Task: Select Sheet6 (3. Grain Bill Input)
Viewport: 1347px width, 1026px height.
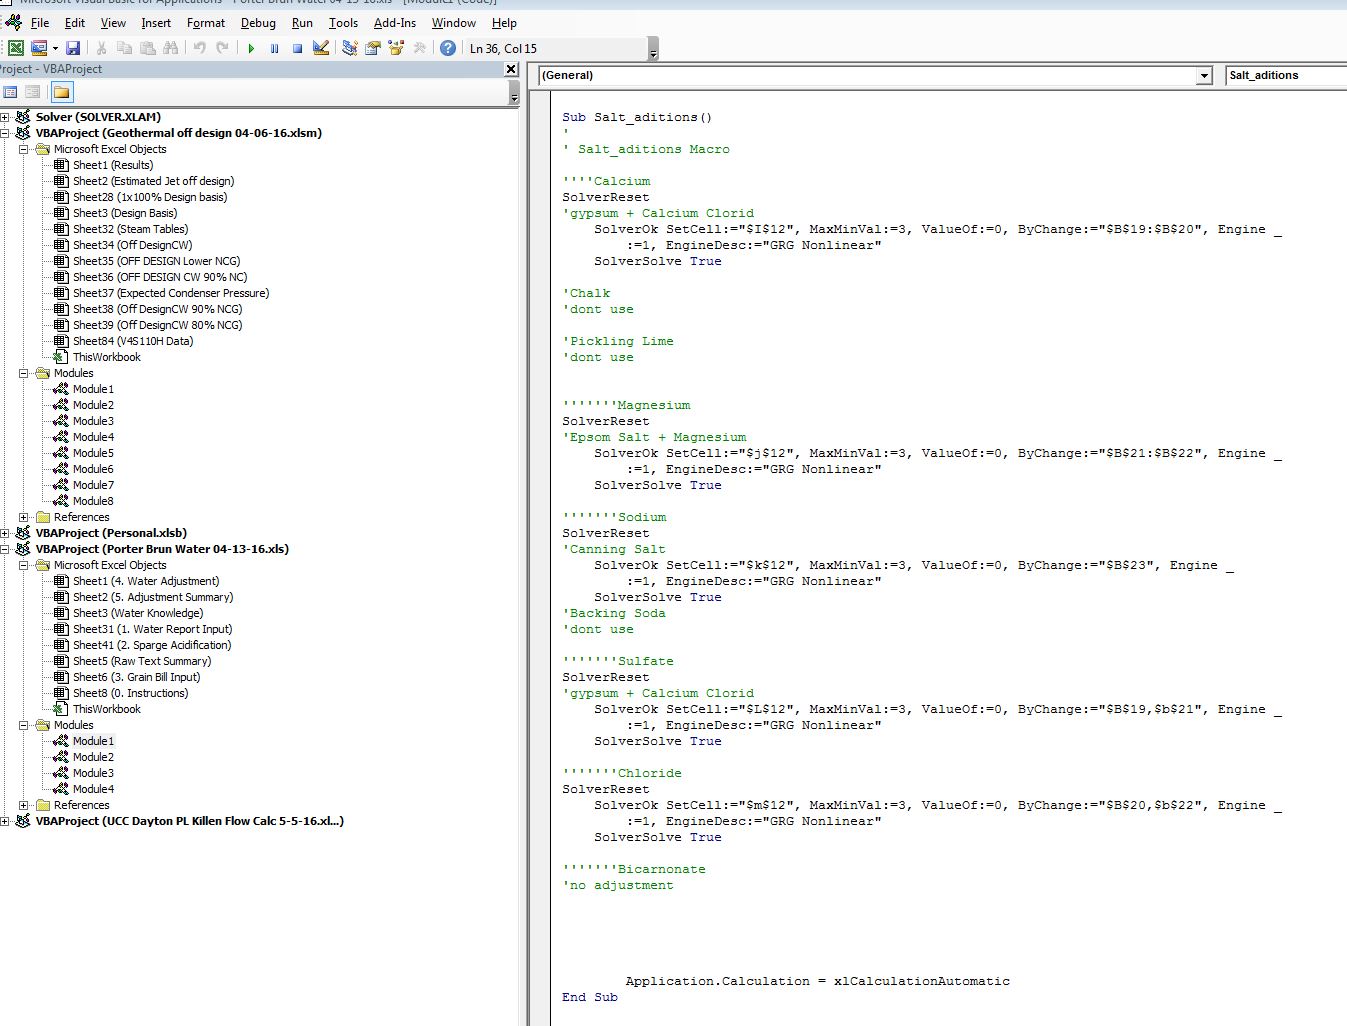Action: [136, 677]
